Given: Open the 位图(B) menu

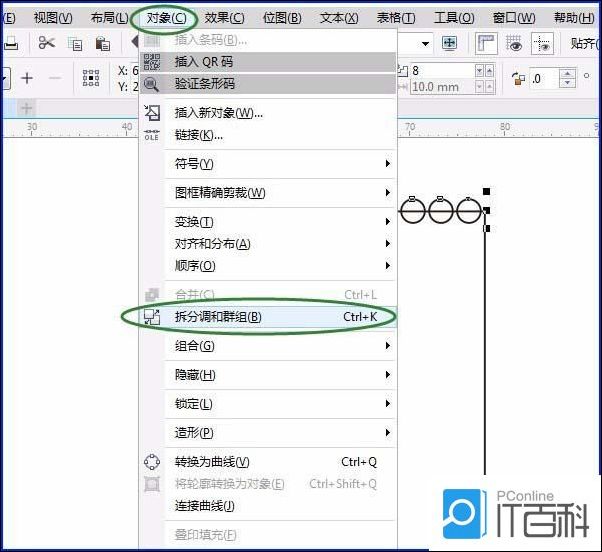Looking at the screenshot, I should 282,18.
